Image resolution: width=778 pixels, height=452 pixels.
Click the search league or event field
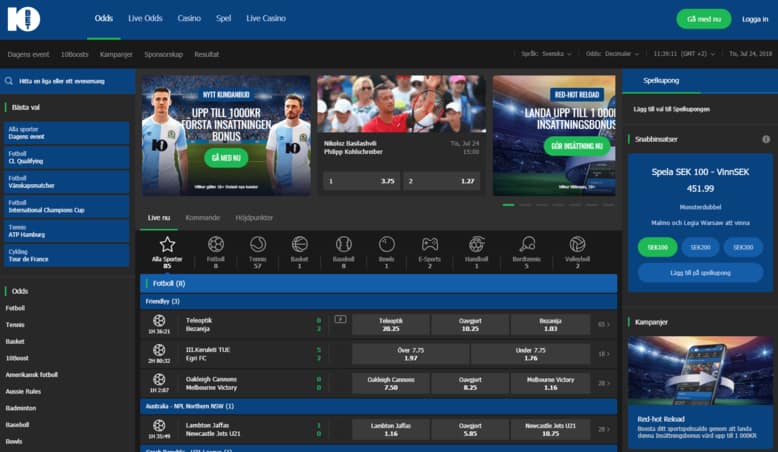pyautogui.click(x=67, y=81)
